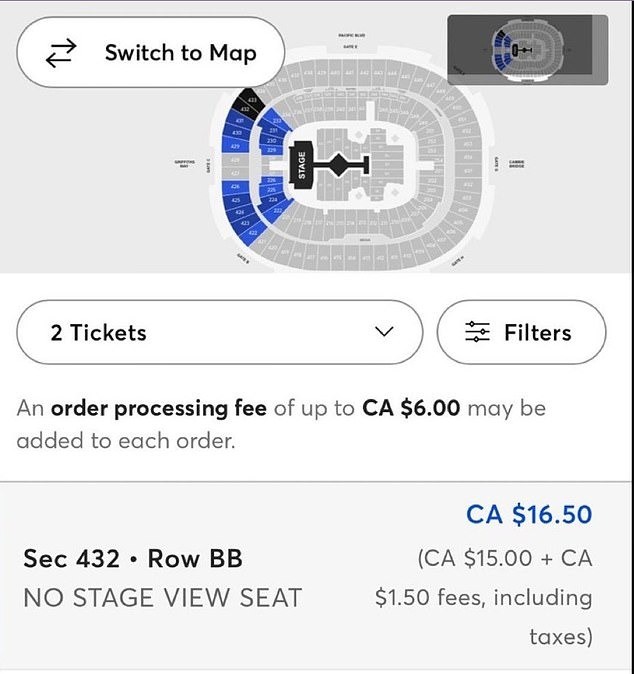
Task: Choose blue section 423 on the map
Action: 246,222
